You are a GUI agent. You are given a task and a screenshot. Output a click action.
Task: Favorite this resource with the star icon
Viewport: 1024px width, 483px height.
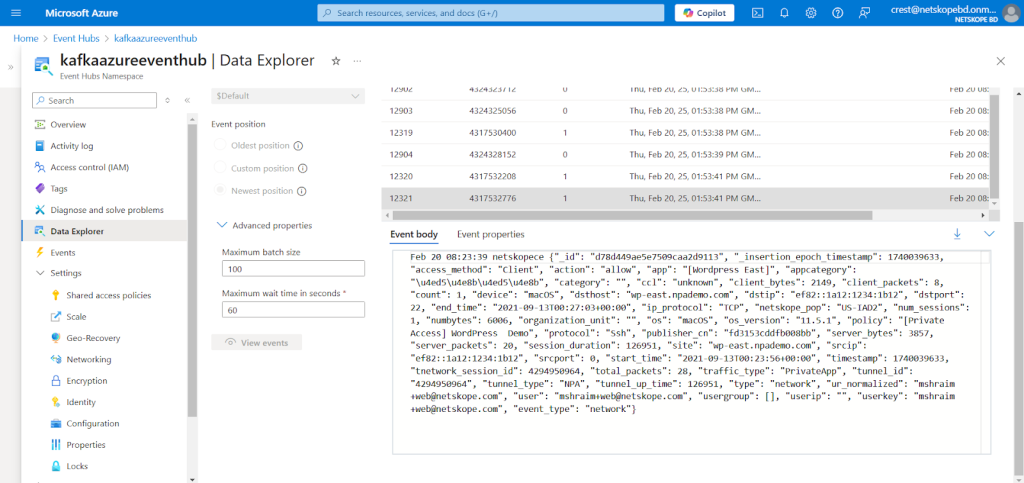pyautogui.click(x=336, y=61)
